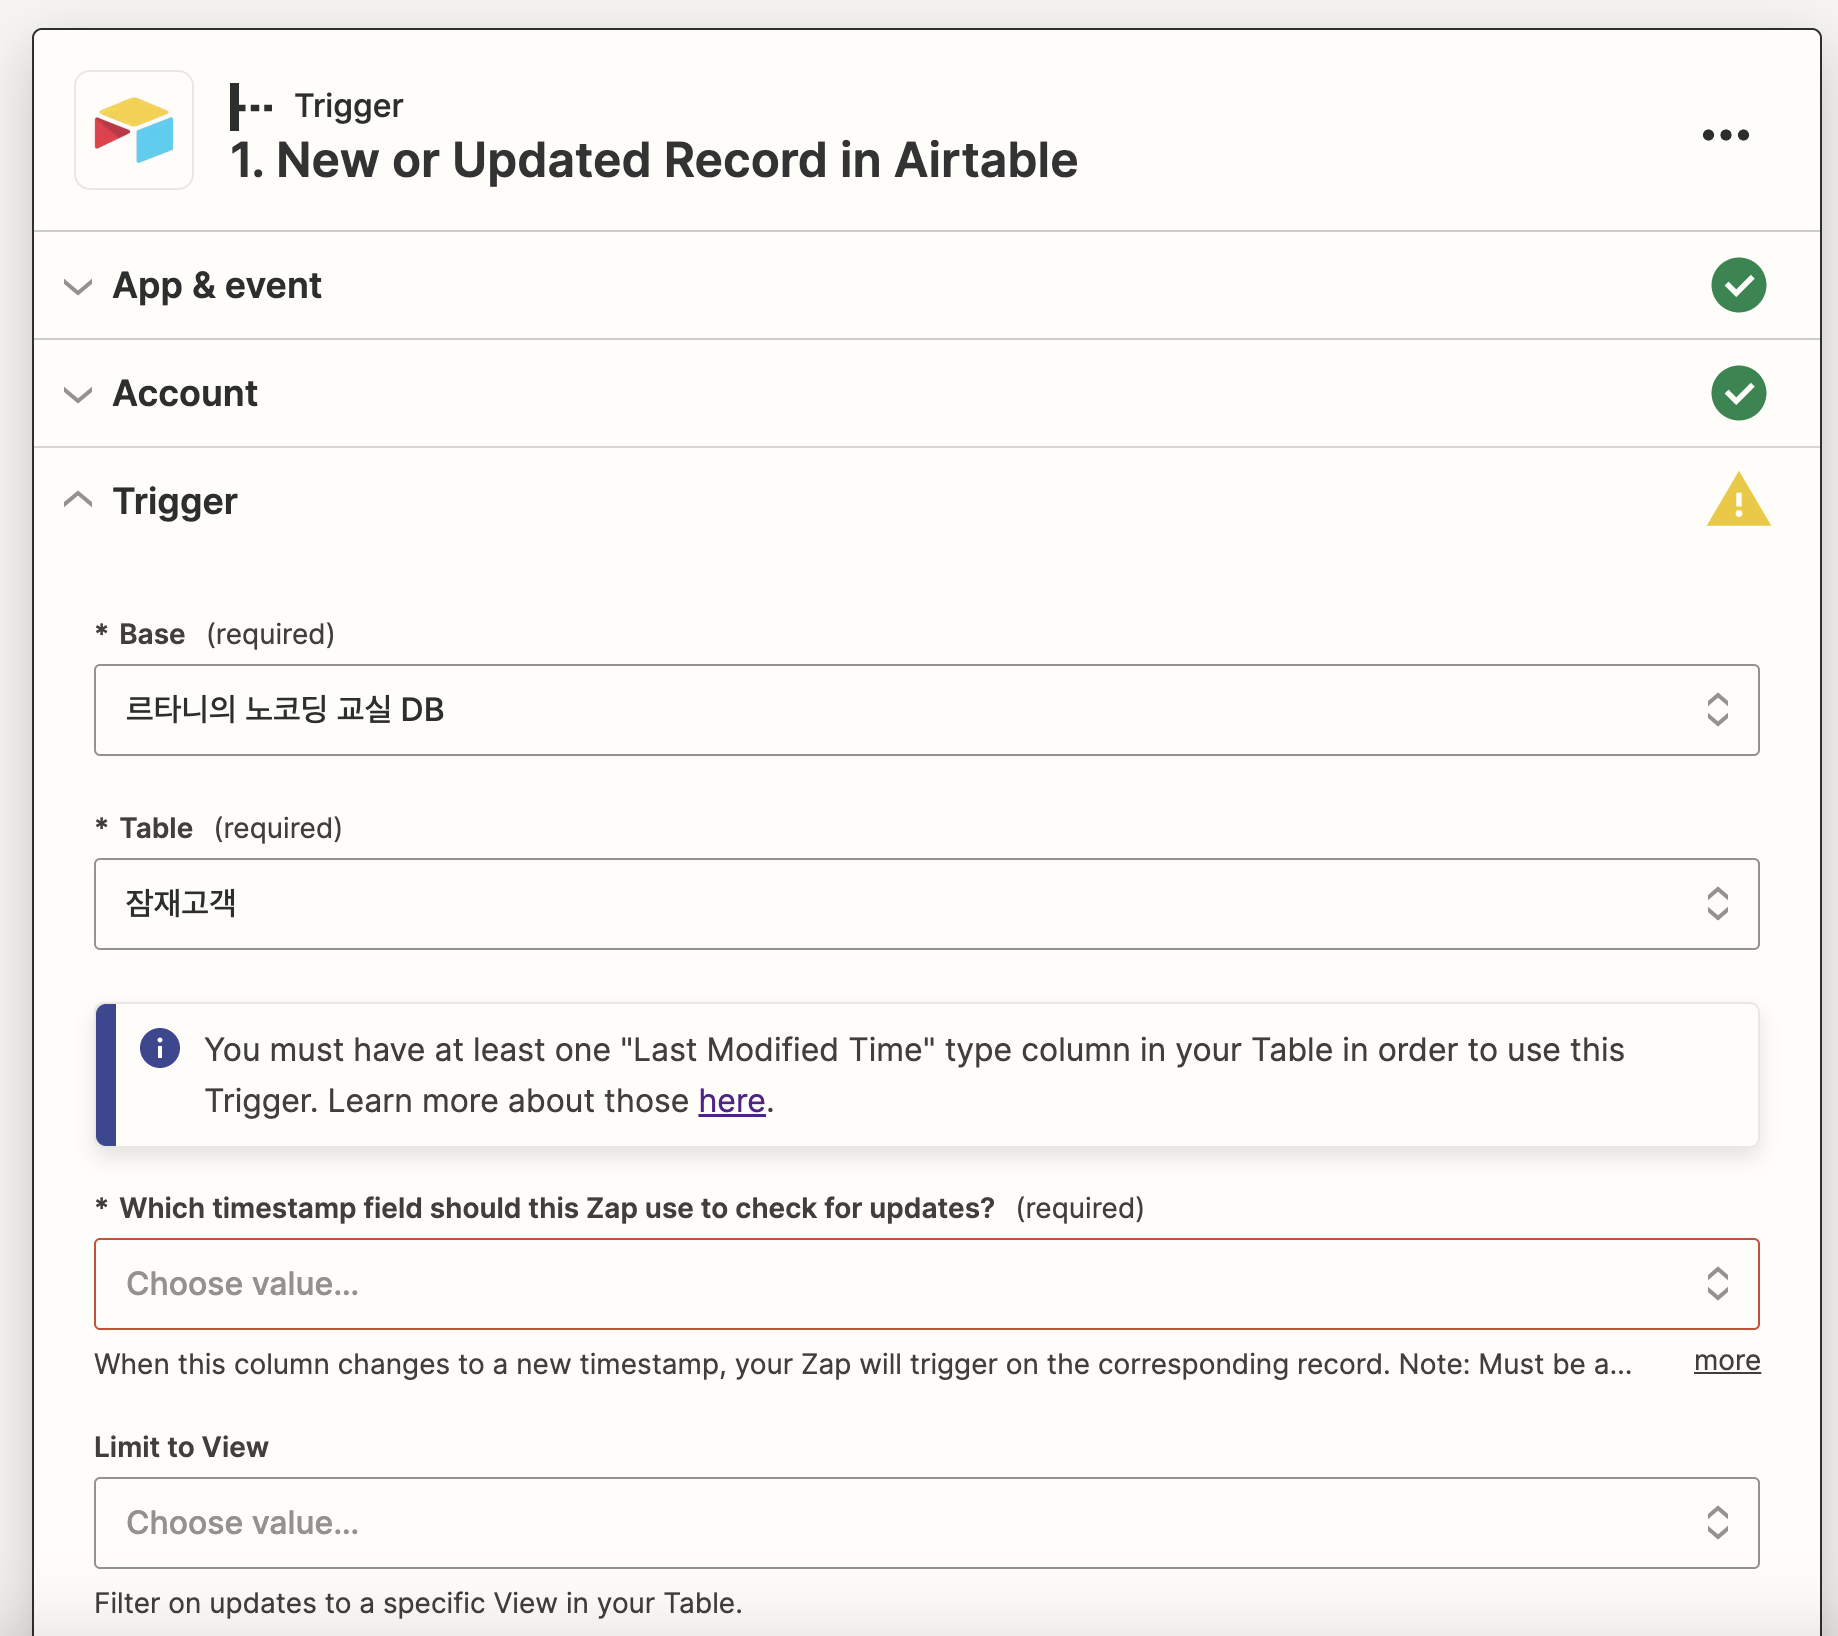
Task: Open the timestamp field dropdown
Action: [926, 1284]
